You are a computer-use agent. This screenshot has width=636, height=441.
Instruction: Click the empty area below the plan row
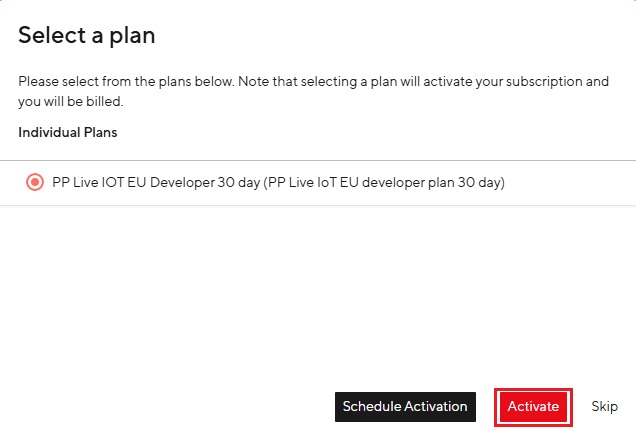tap(318, 290)
